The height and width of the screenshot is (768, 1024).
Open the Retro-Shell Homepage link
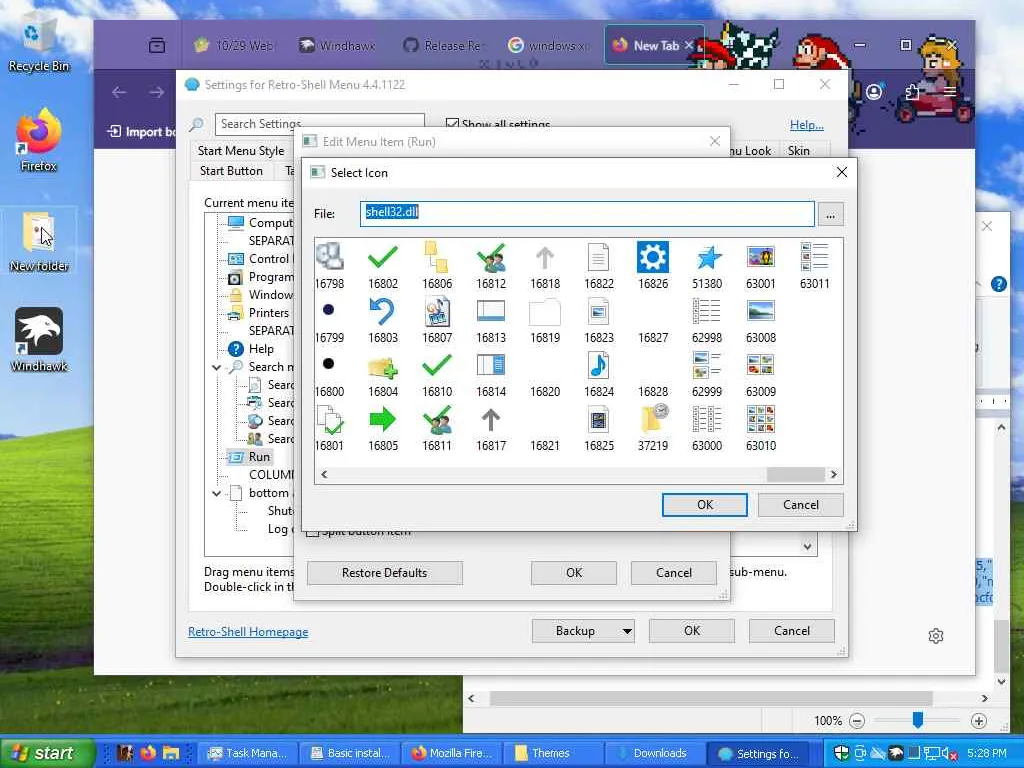(x=248, y=632)
